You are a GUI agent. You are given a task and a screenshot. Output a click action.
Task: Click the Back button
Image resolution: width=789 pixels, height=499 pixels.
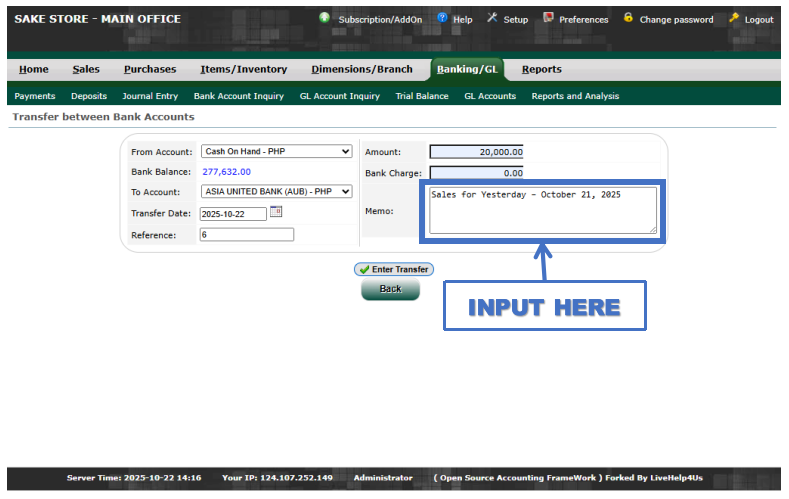(390, 289)
